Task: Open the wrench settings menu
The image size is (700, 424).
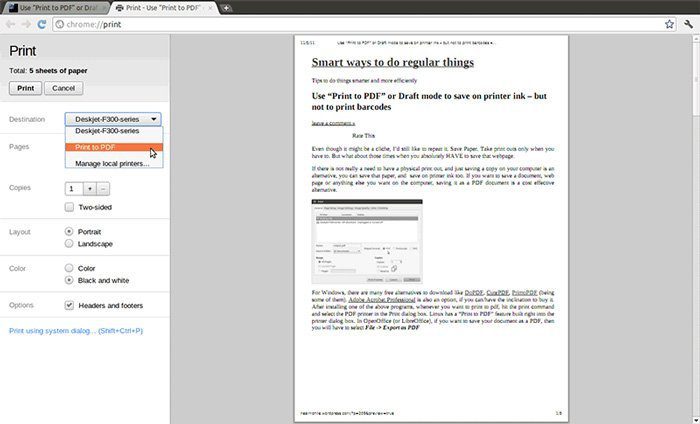Action: click(x=688, y=25)
